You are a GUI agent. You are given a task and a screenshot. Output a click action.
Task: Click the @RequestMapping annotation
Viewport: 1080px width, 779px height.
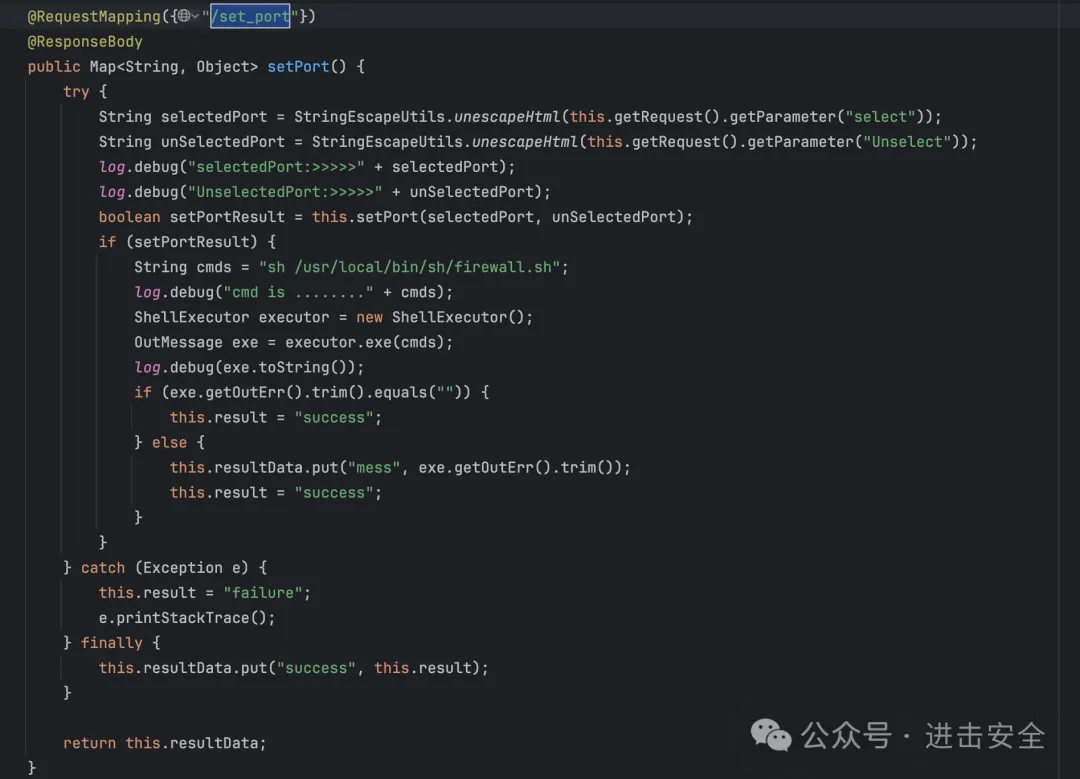[x=93, y=17]
